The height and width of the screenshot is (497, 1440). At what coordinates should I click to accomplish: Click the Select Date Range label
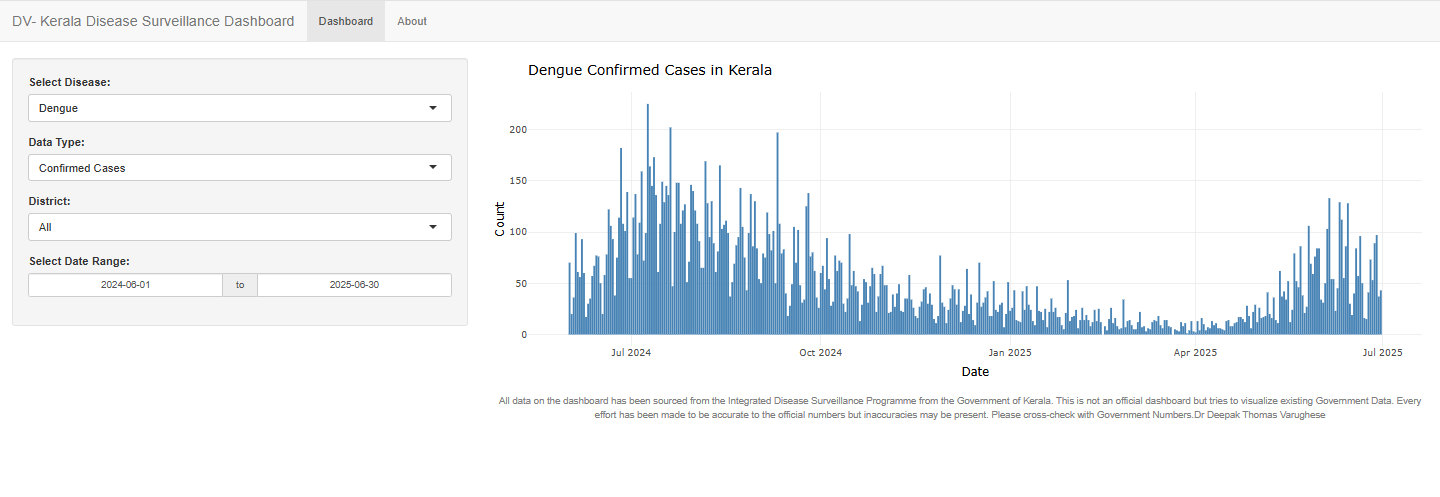pyautogui.click(x=79, y=261)
